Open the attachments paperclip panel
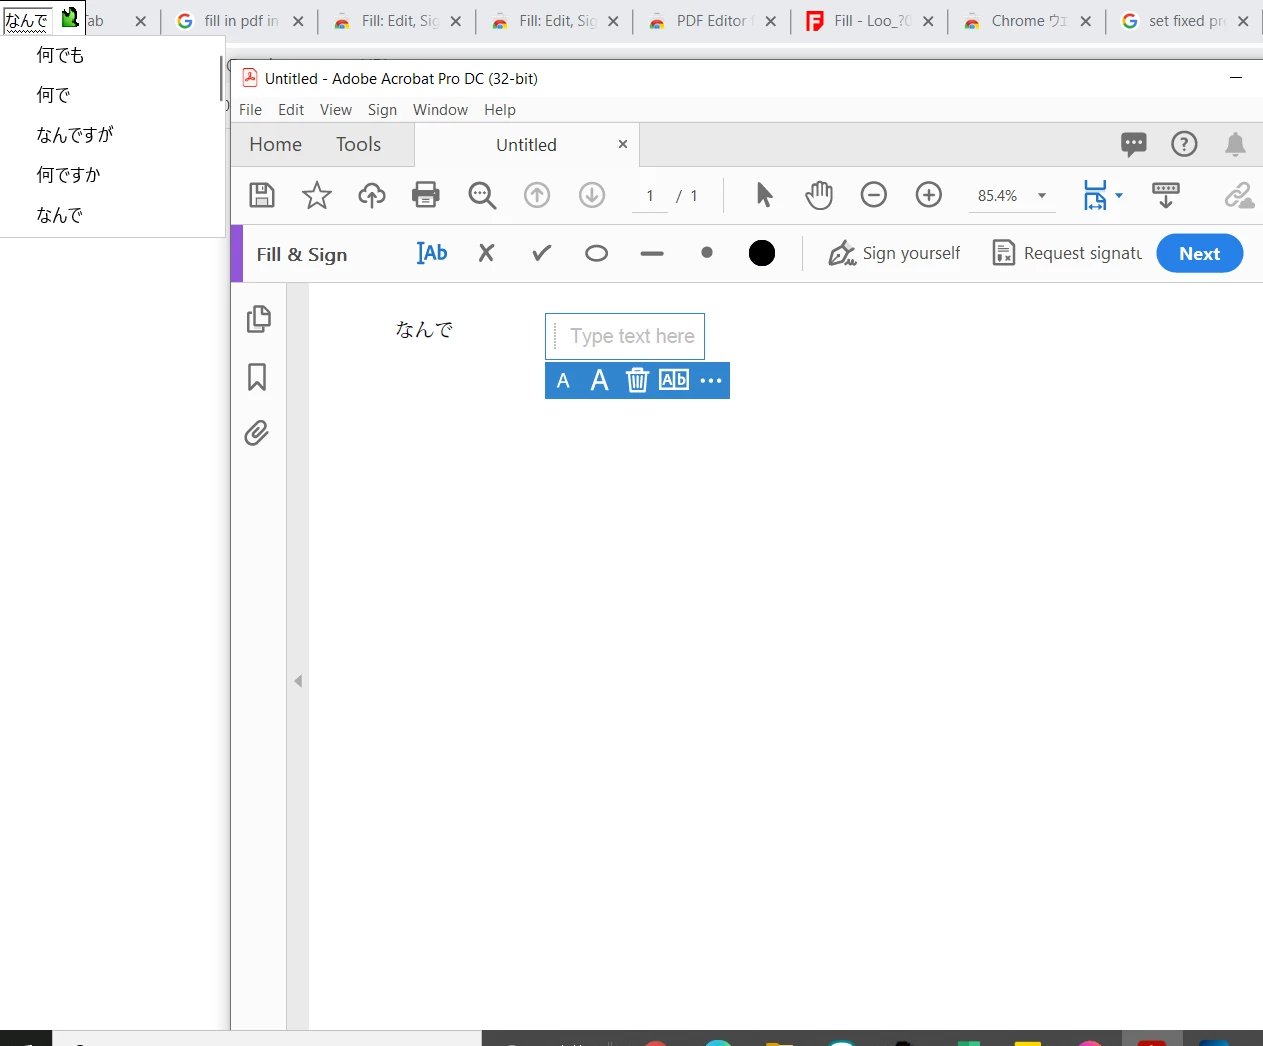This screenshot has height=1046, width=1263. pyautogui.click(x=257, y=433)
